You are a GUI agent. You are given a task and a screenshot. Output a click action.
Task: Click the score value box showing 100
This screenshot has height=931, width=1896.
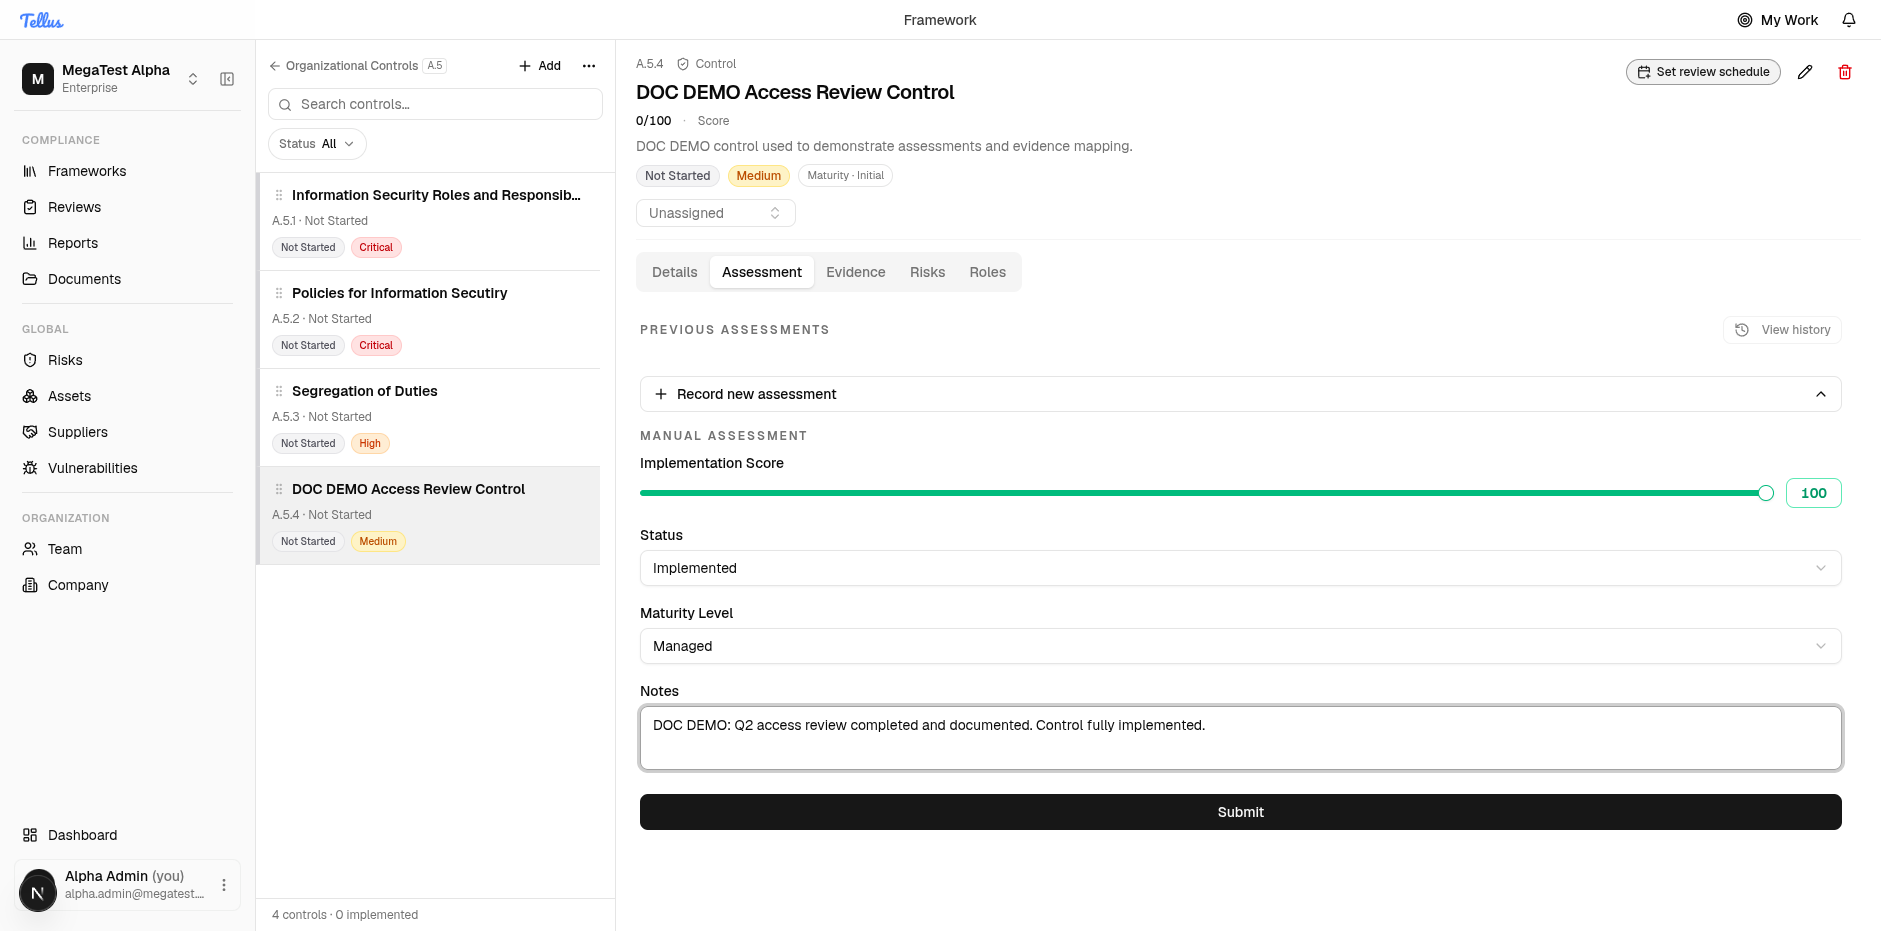(x=1814, y=493)
